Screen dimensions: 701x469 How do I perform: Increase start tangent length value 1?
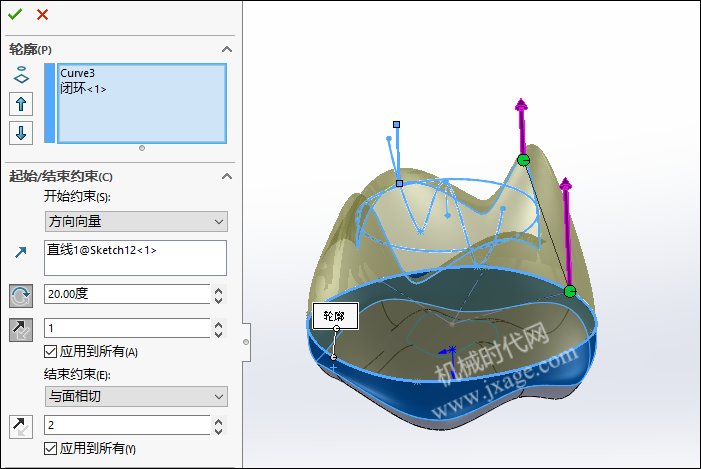(x=219, y=324)
